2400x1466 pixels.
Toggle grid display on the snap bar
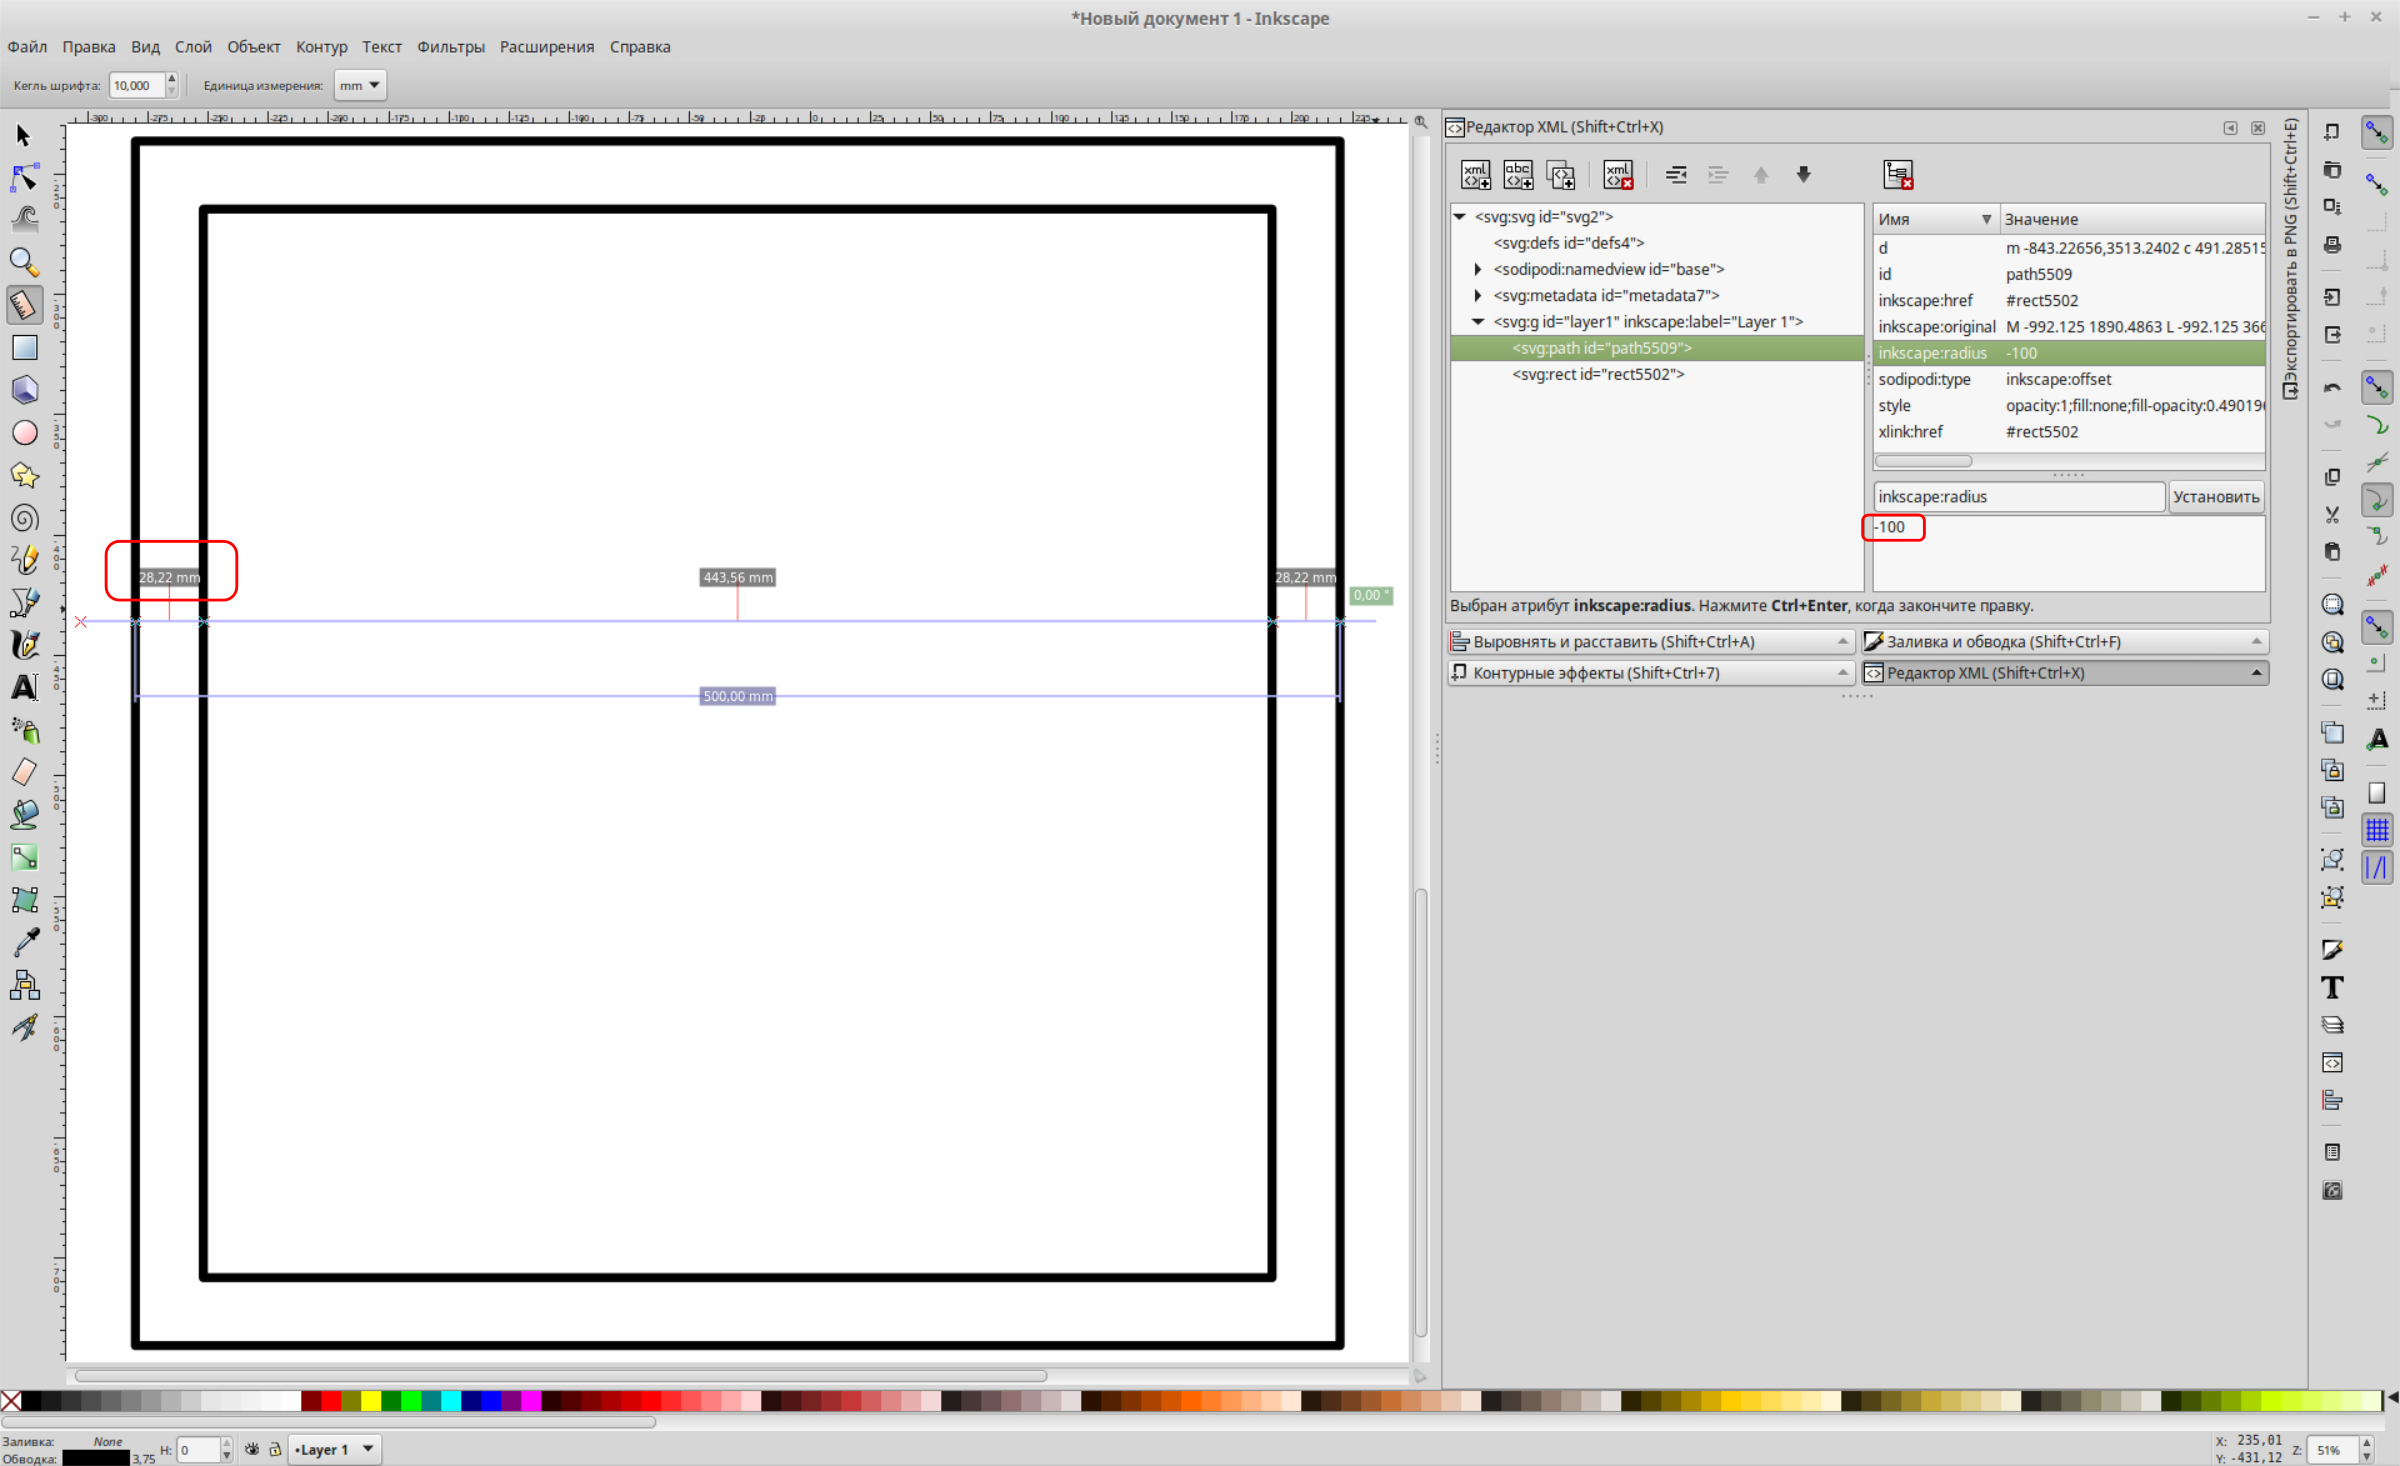tap(2377, 829)
